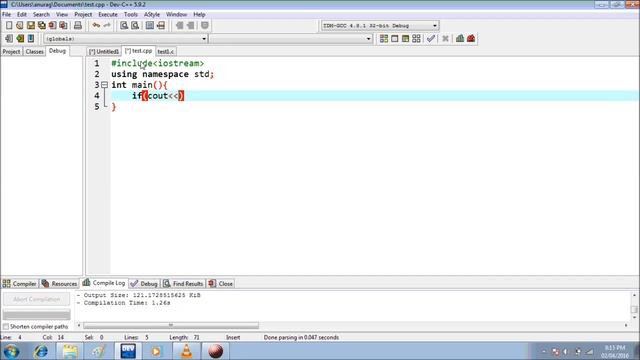Viewport: 640px width, 360px height.
Task: Click the Insert snippet icon on second toolbar
Action: (x=9, y=38)
